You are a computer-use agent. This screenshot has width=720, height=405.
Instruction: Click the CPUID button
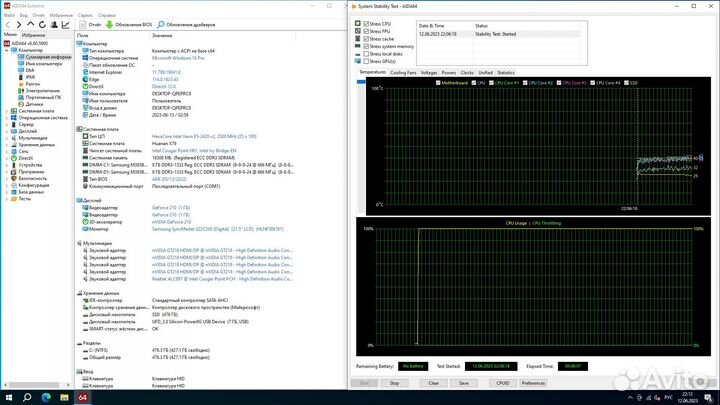[503, 383]
